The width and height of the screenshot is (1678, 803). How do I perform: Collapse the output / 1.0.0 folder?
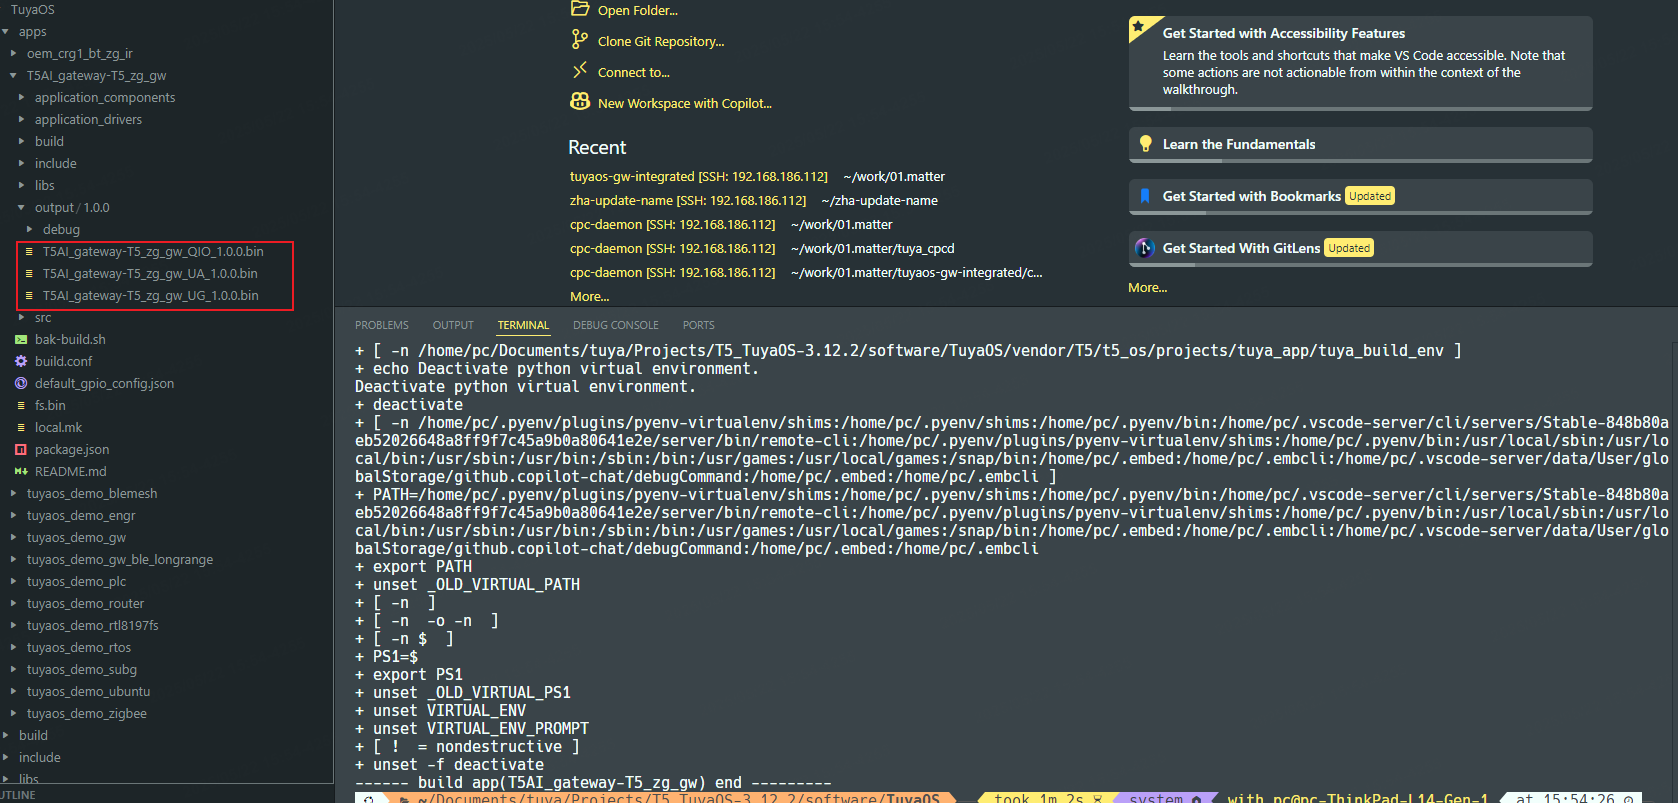(x=21, y=208)
